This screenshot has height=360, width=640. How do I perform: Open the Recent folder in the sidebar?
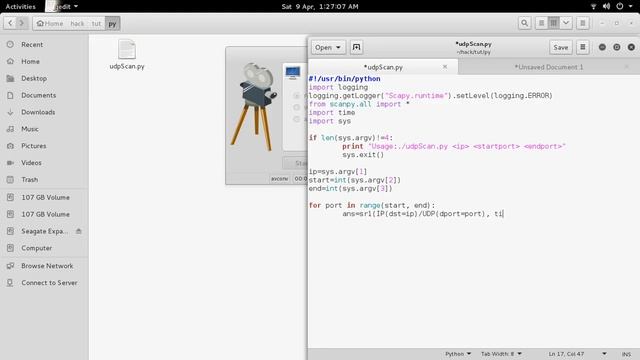pos(32,44)
